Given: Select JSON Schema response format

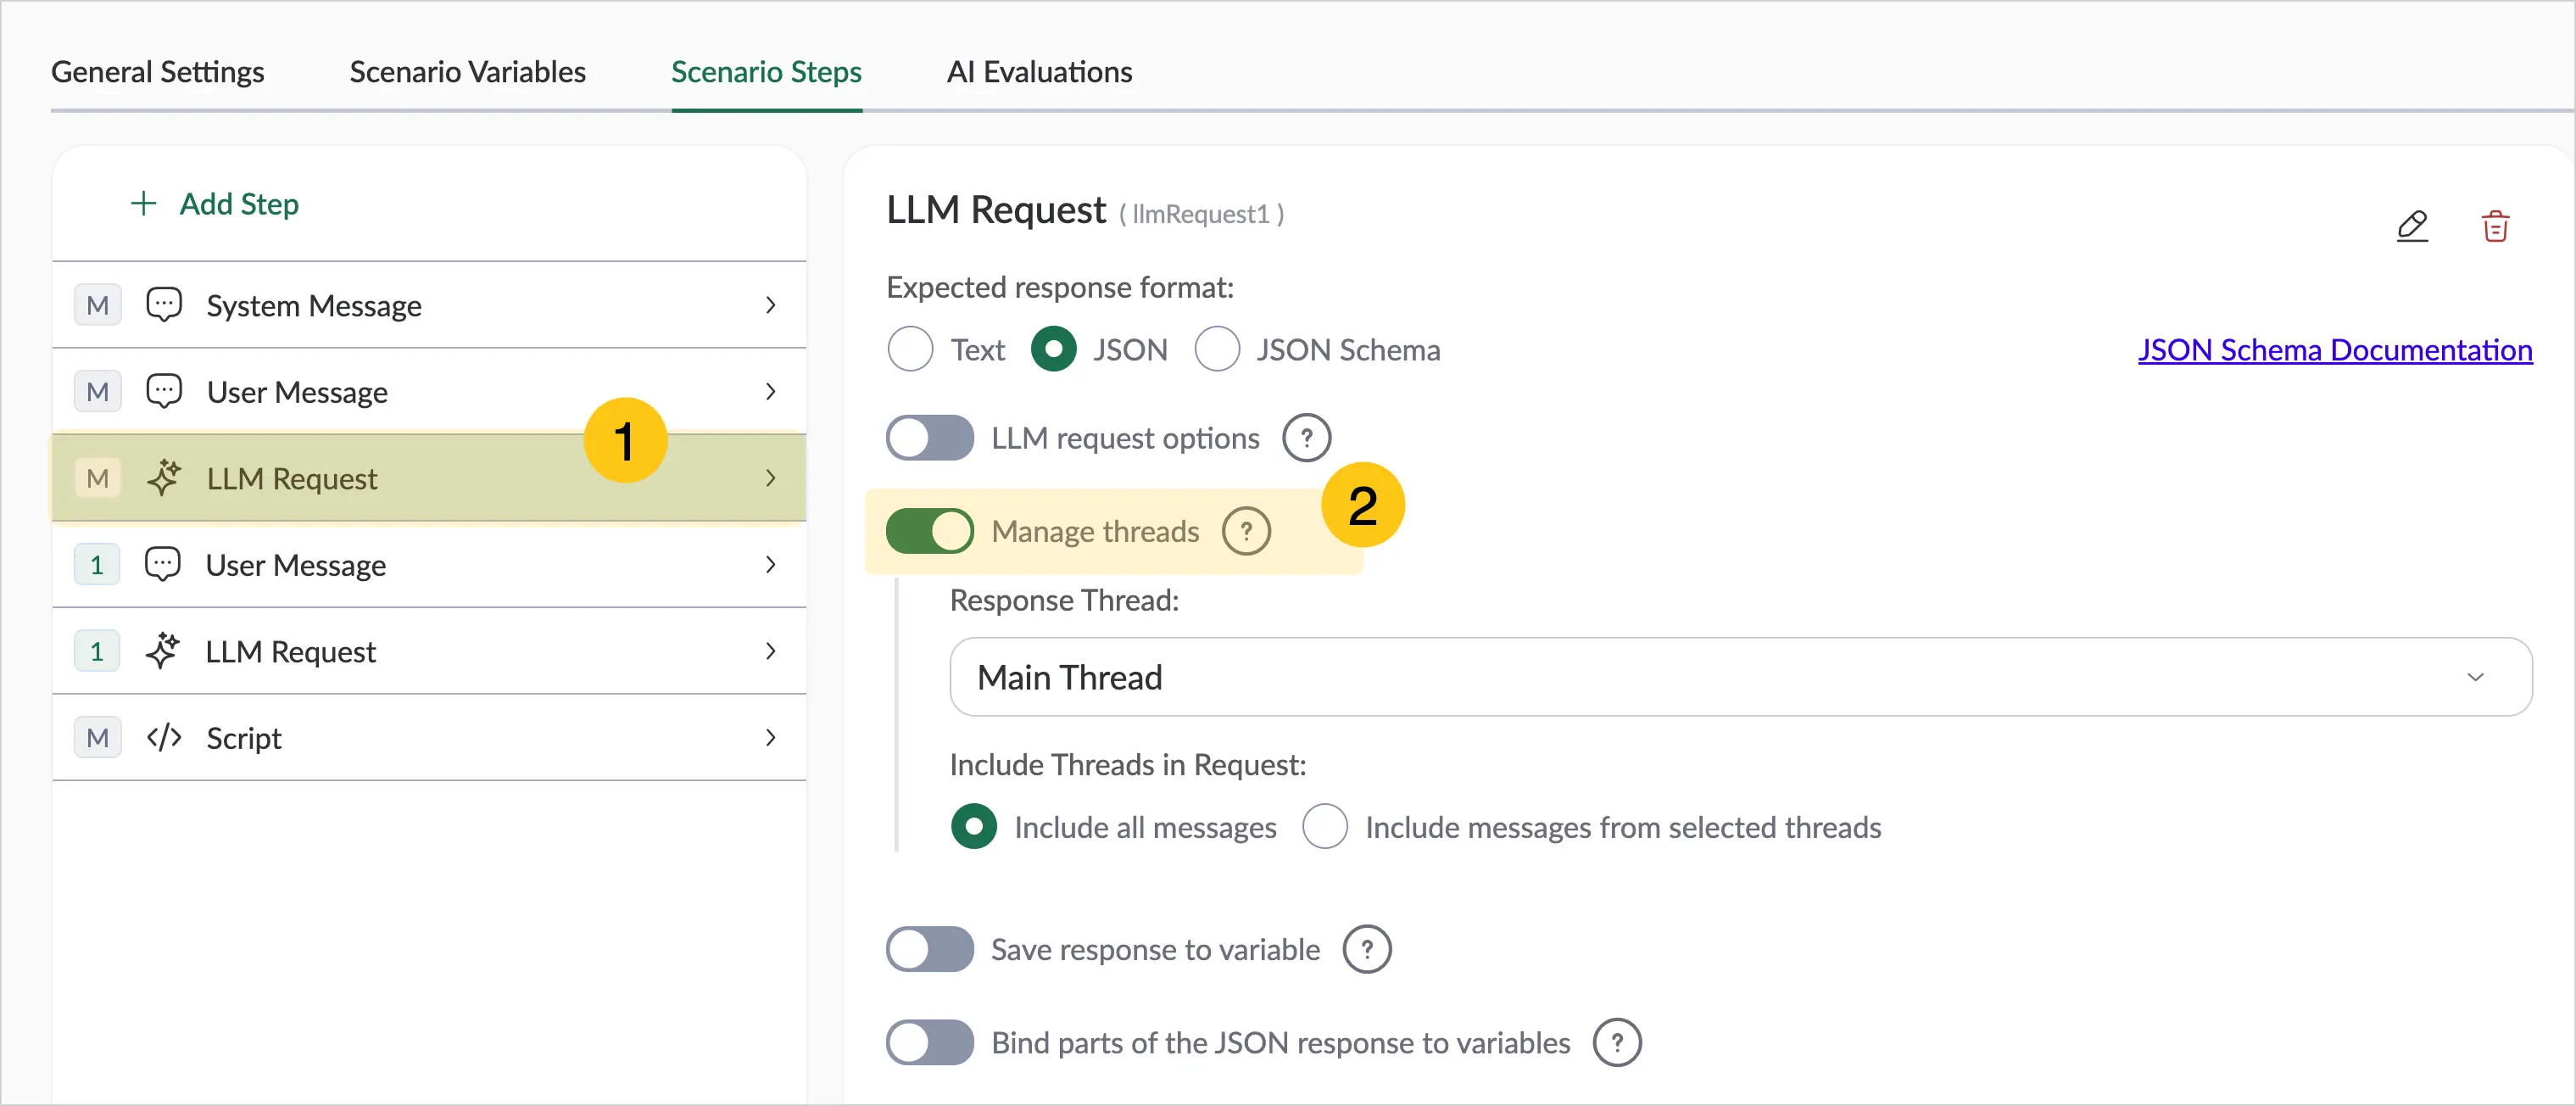Looking at the screenshot, I should (x=1217, y=350).
